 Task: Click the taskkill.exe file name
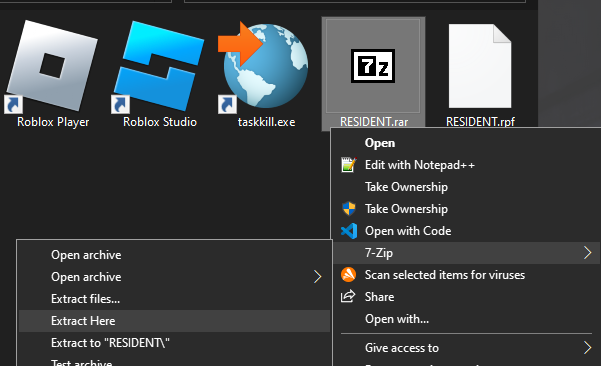pos(266,122)
